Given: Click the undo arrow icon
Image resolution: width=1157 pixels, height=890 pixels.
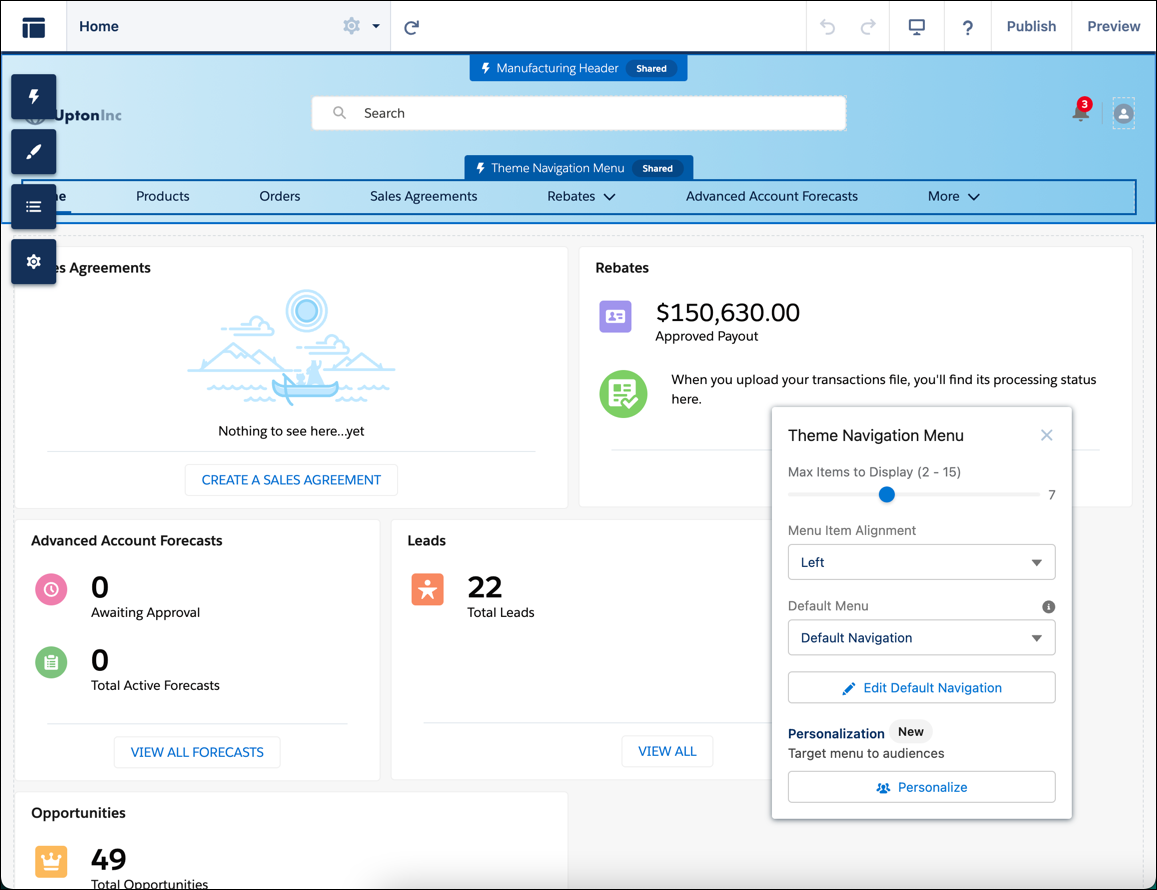Looking at the screenshot, I should [827, 27].
